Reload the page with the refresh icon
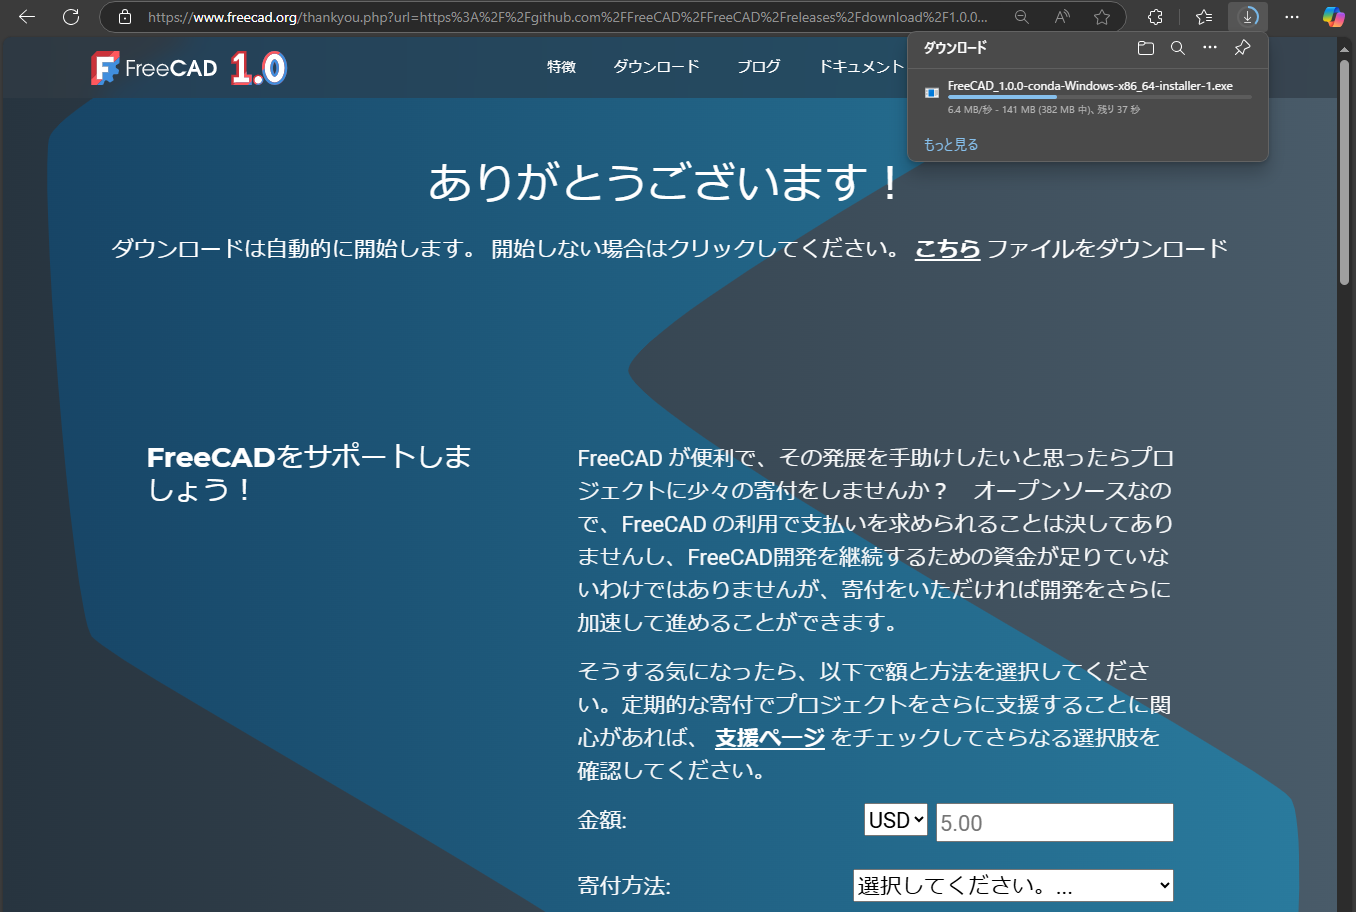 (x=71, y=17)
